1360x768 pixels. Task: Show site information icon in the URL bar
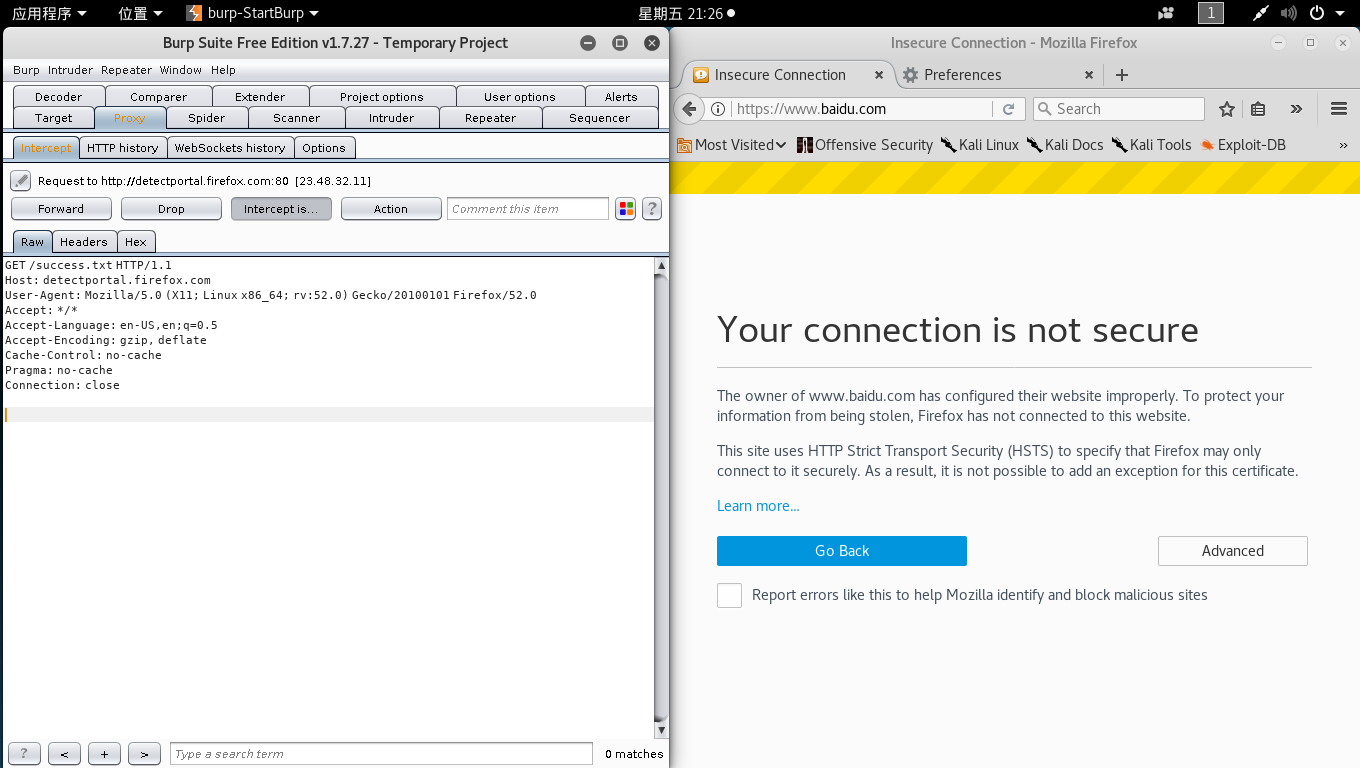click(718, 109)
